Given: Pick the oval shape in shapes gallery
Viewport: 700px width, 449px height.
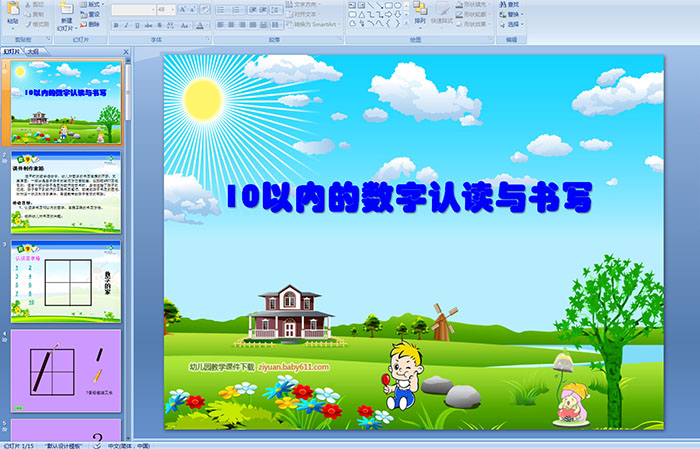Looking at the screenshot, I should point(398,5).
